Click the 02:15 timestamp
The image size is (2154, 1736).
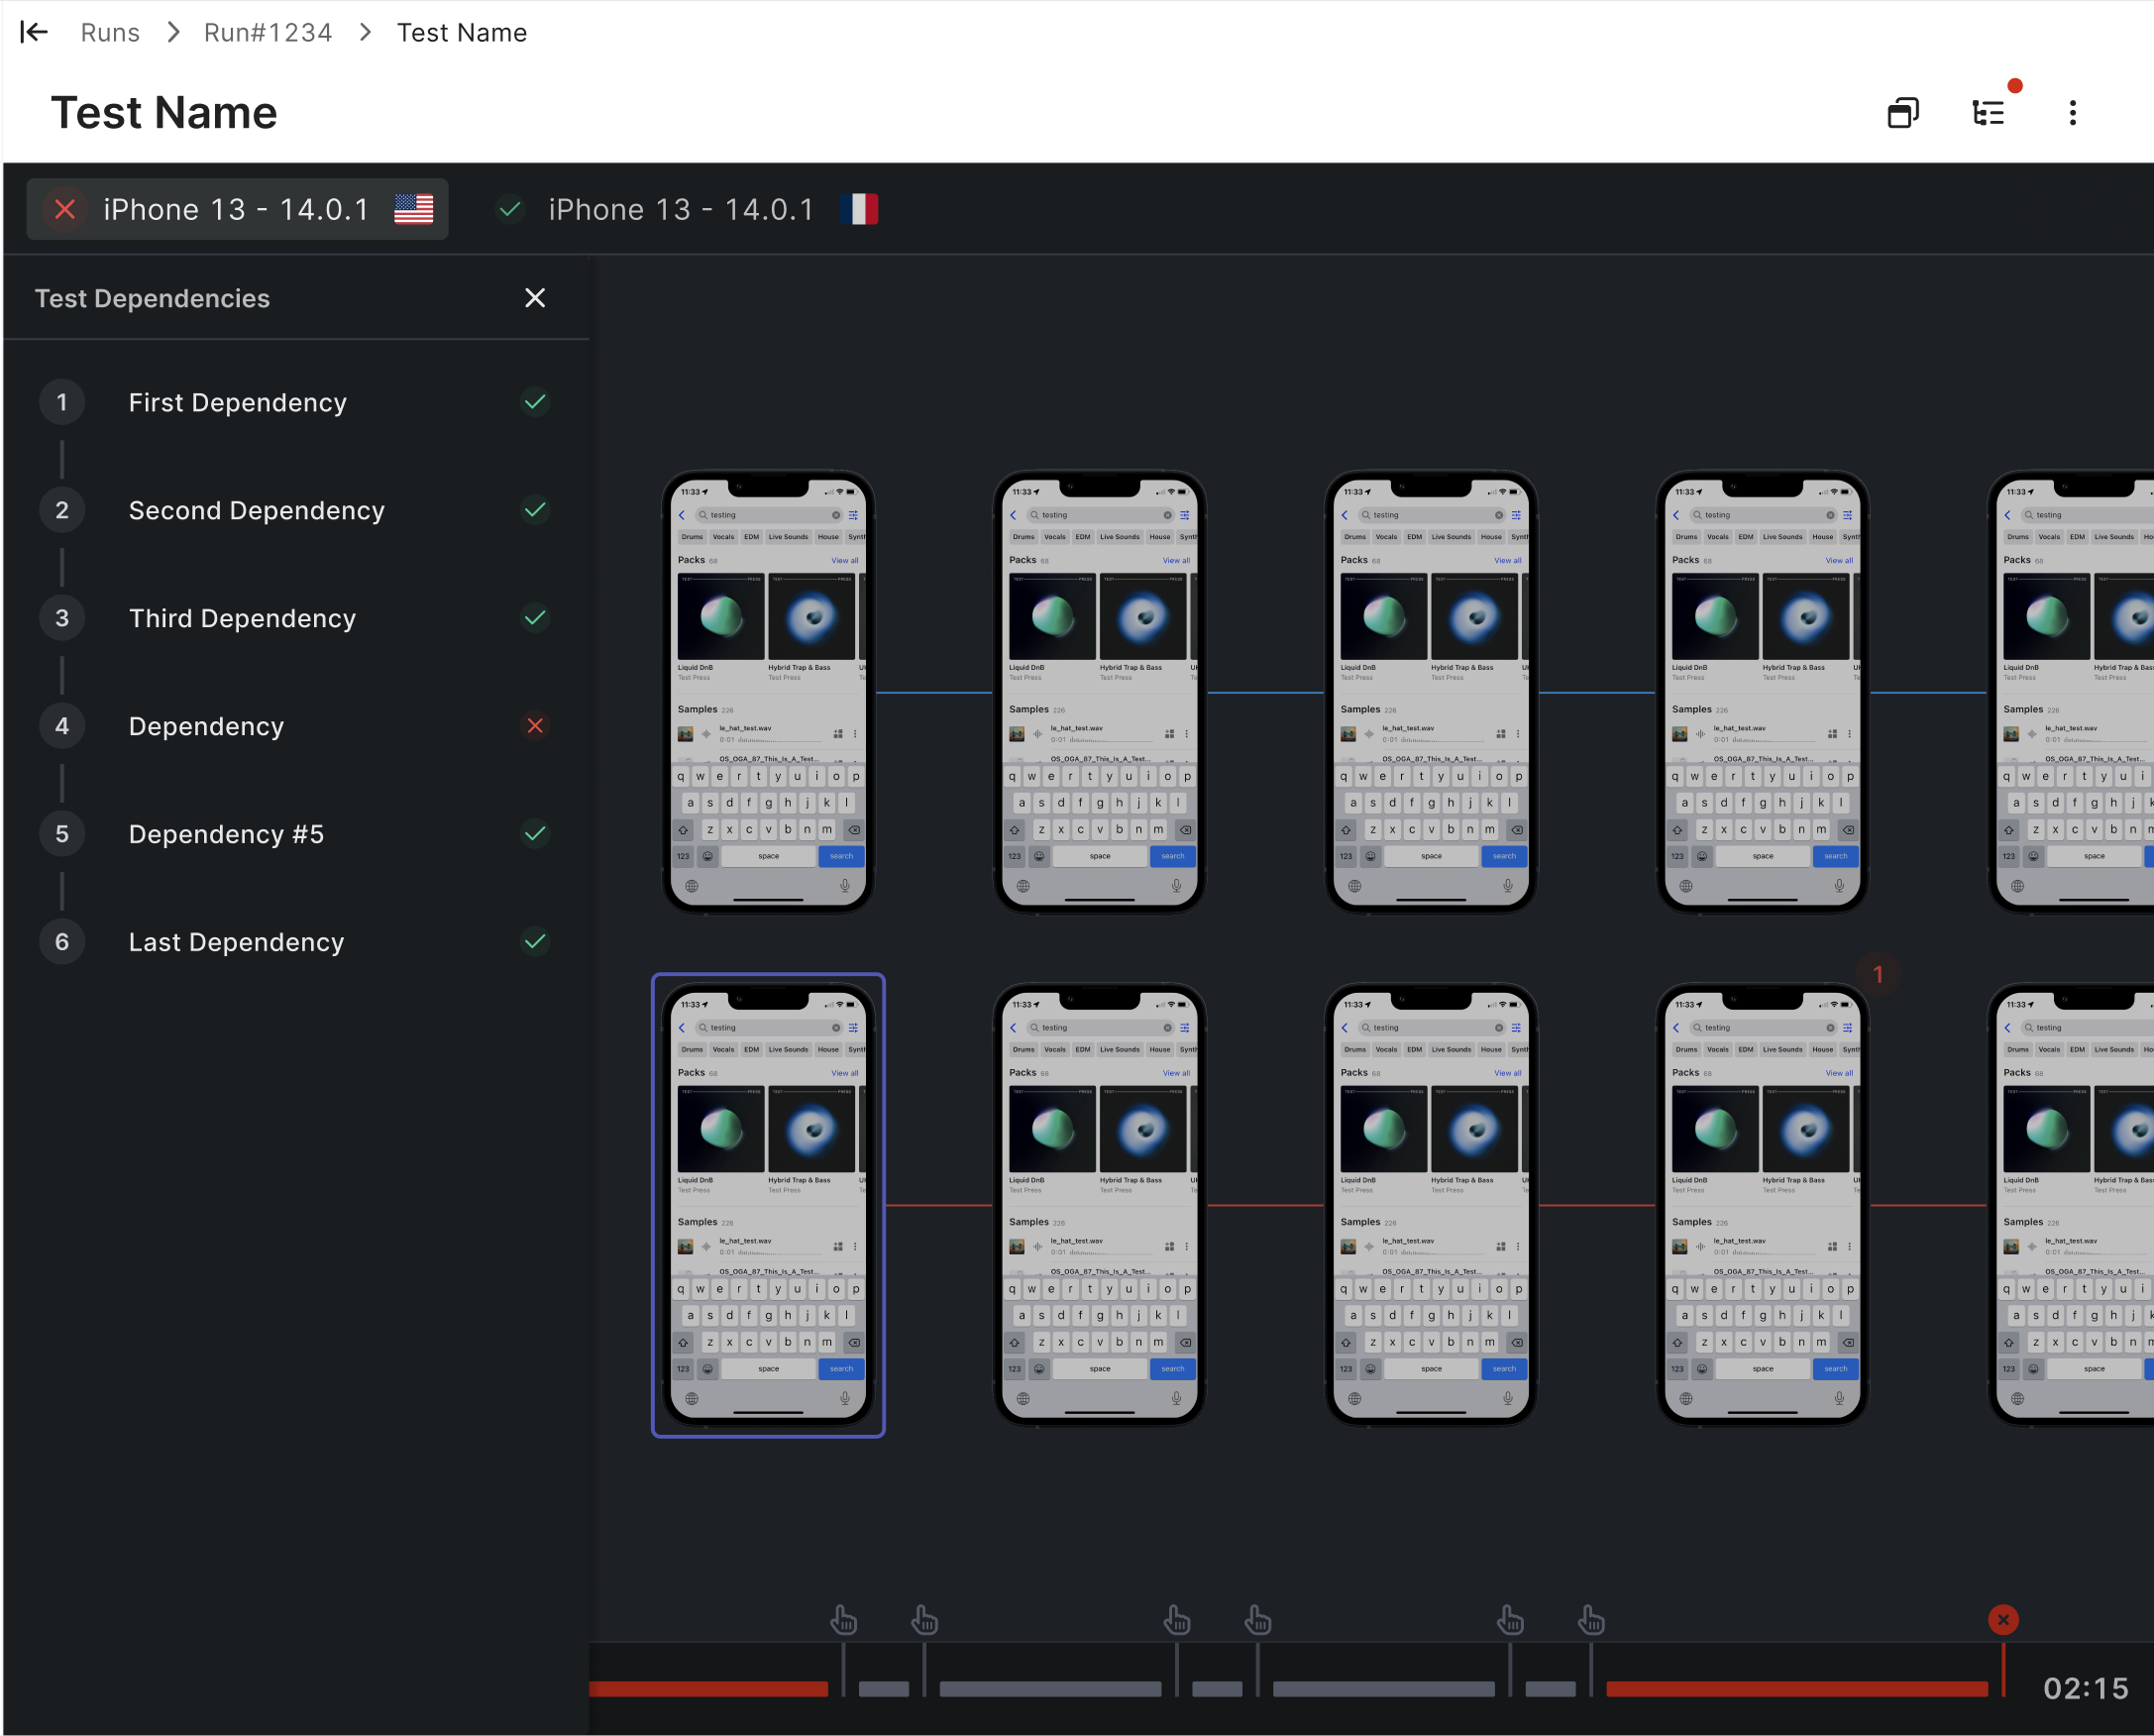pos(2085,1689)
